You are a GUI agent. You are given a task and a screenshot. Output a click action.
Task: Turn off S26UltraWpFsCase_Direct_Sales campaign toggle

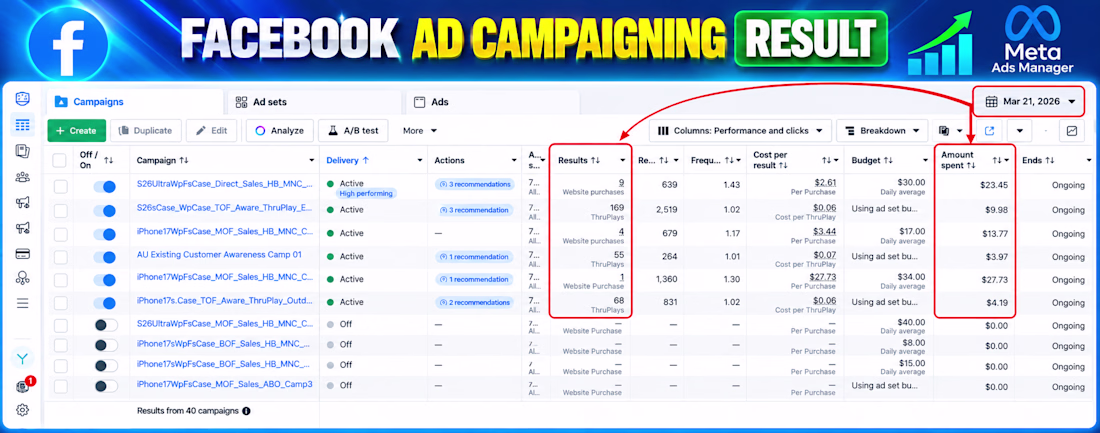pos(105,187)
